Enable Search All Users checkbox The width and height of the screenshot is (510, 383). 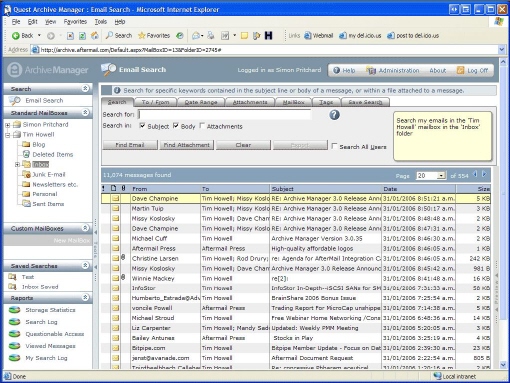[x=334, y=146]
